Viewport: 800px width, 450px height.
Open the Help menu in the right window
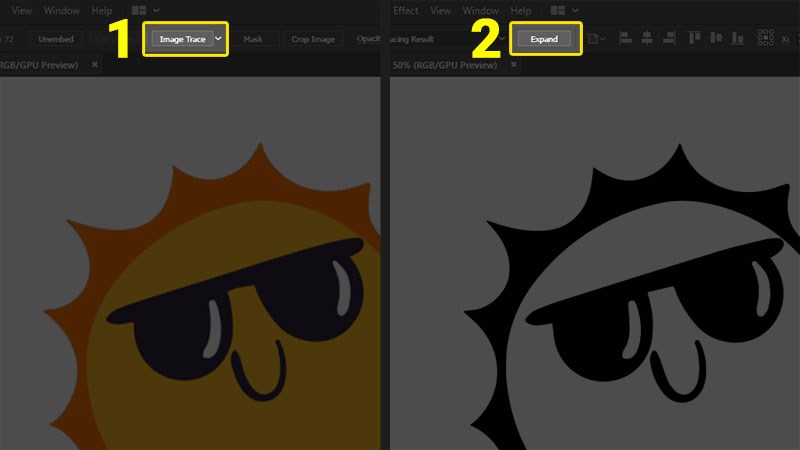[520, 10]
